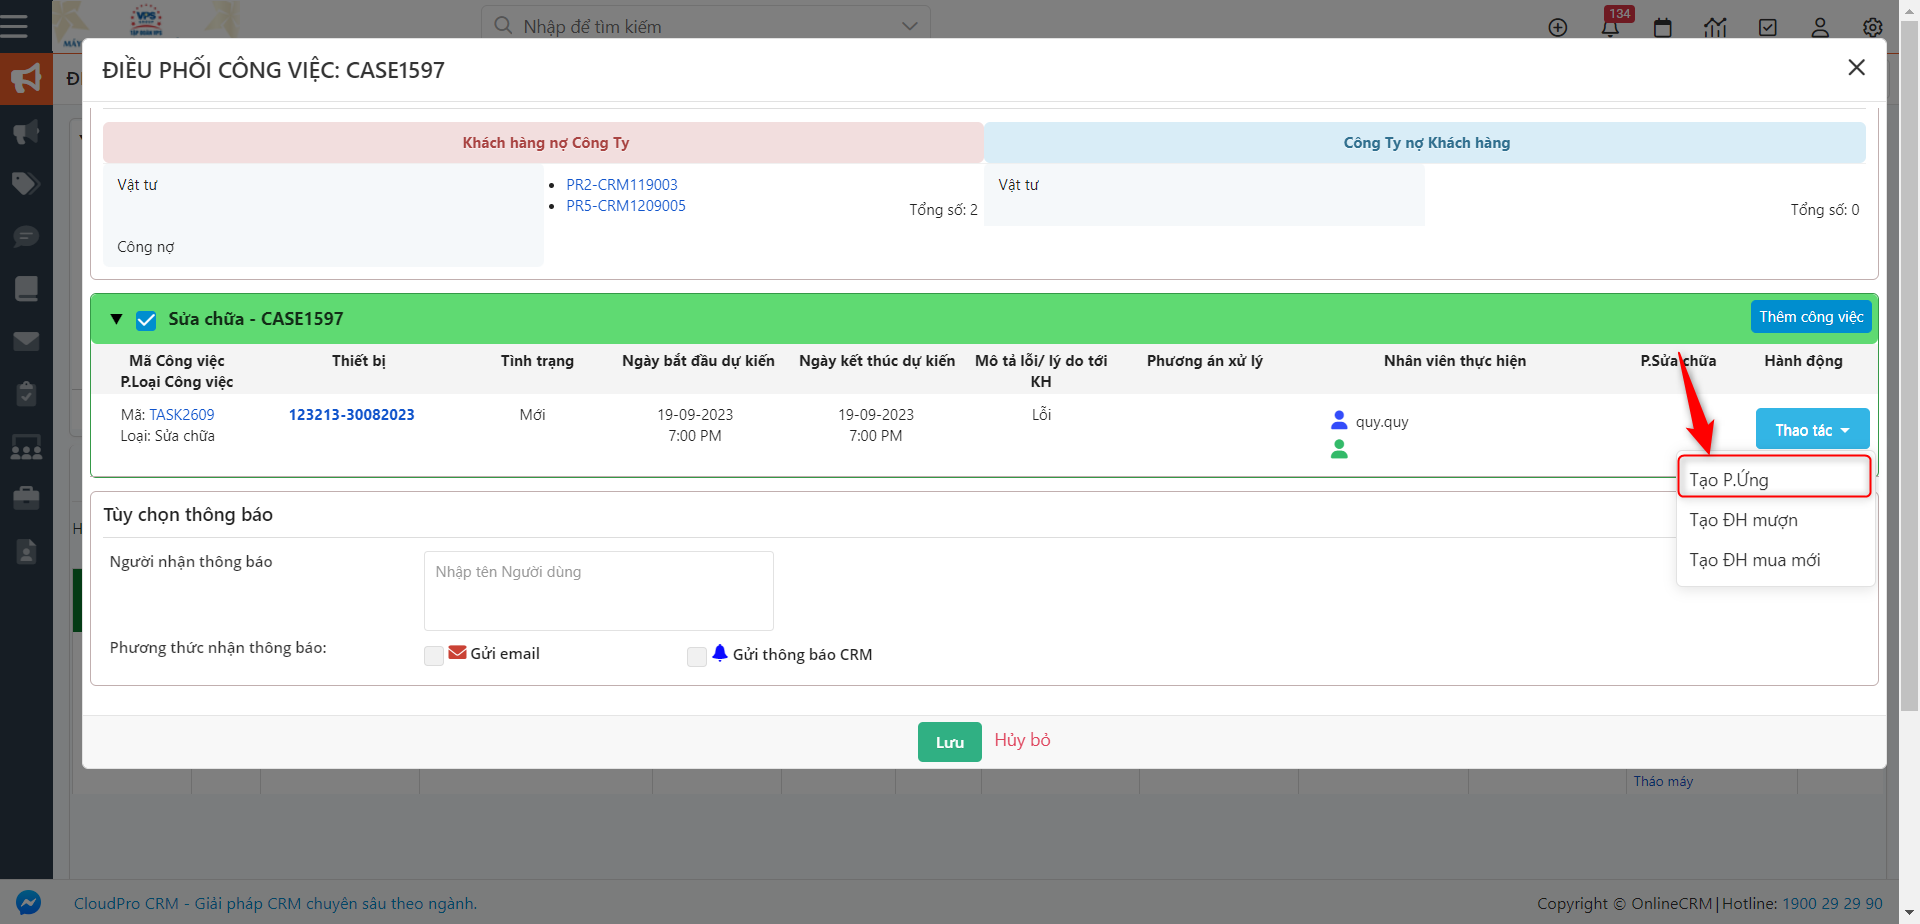
Task: Open the book sidebar module
Action: pyautogui.click(x=26, y=288)
